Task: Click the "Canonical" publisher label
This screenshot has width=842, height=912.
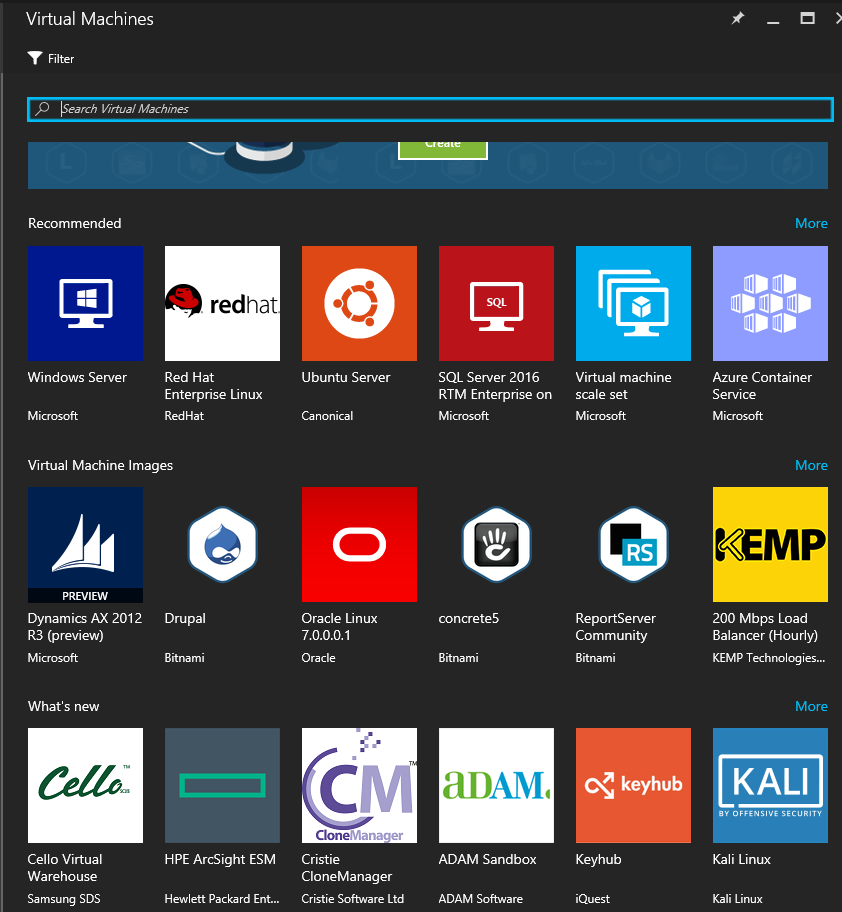Action: 327,416
